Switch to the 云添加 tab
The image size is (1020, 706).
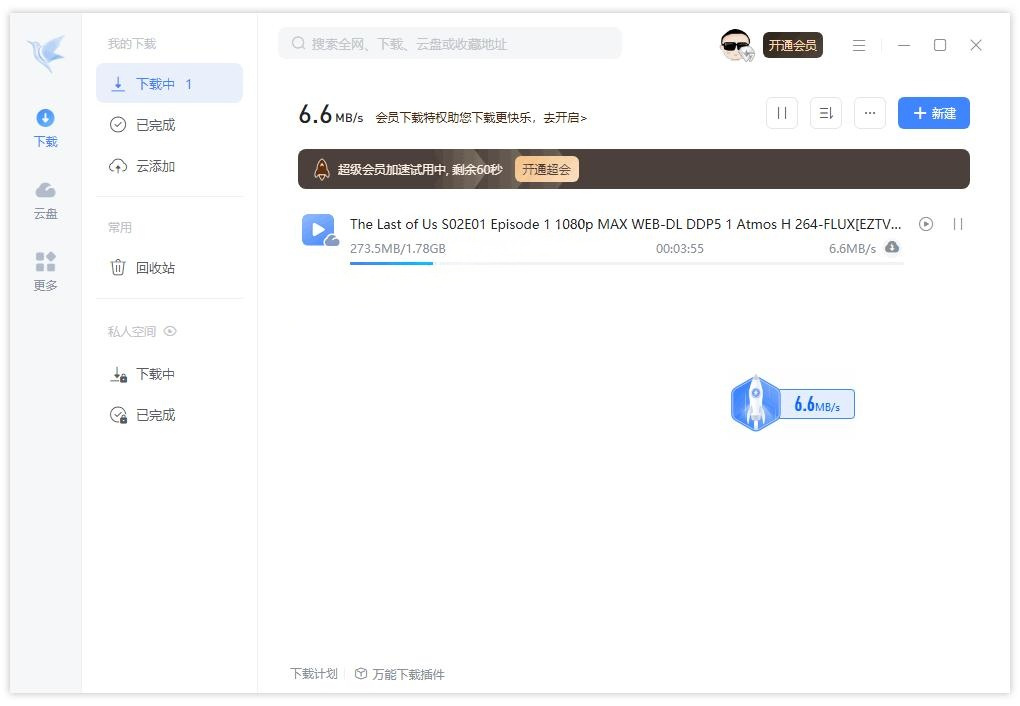(x=155, y=165)
